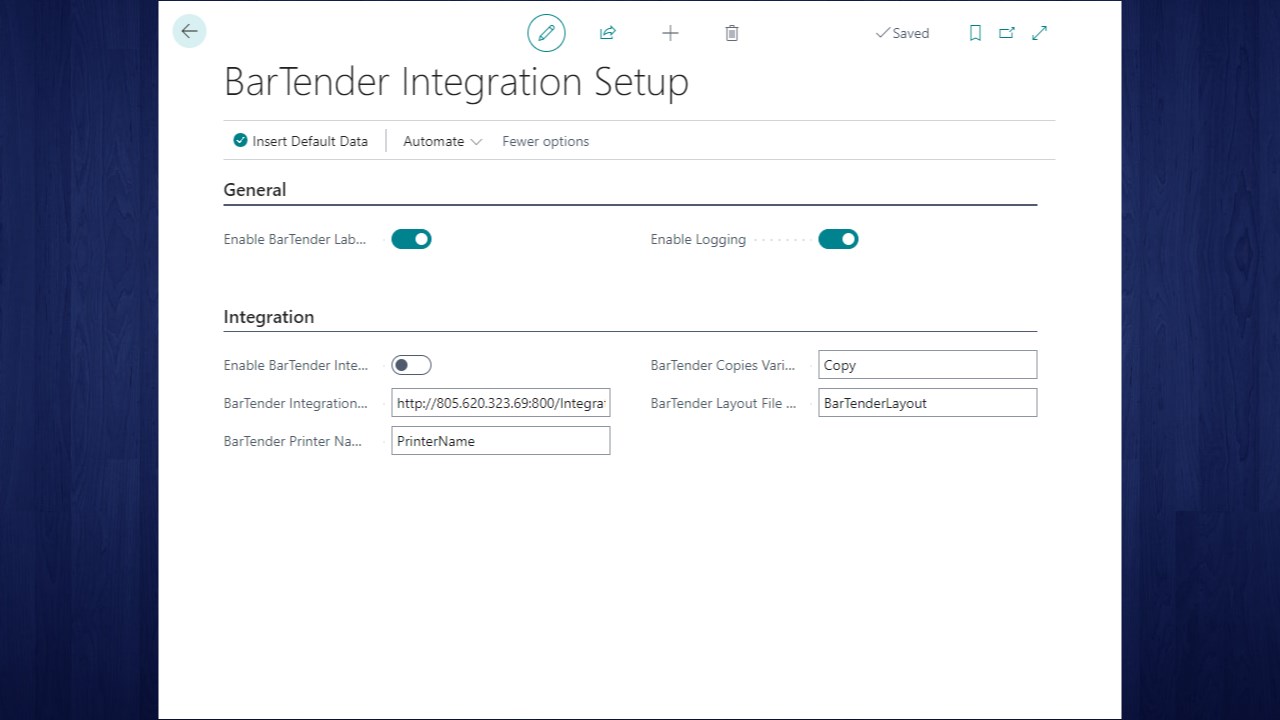1280x720 pixels.
Task: Click the BarTender Integration URL field
Action: [x=501, y=403]
